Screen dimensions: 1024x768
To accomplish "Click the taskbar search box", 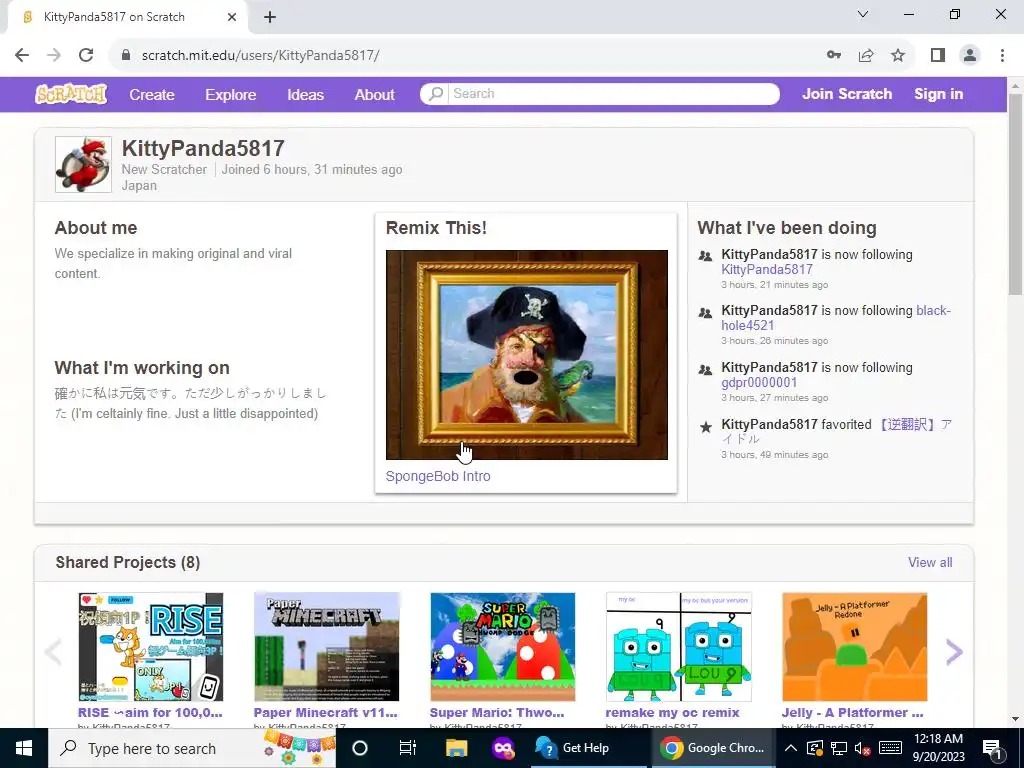I will [x=192, y=748].
